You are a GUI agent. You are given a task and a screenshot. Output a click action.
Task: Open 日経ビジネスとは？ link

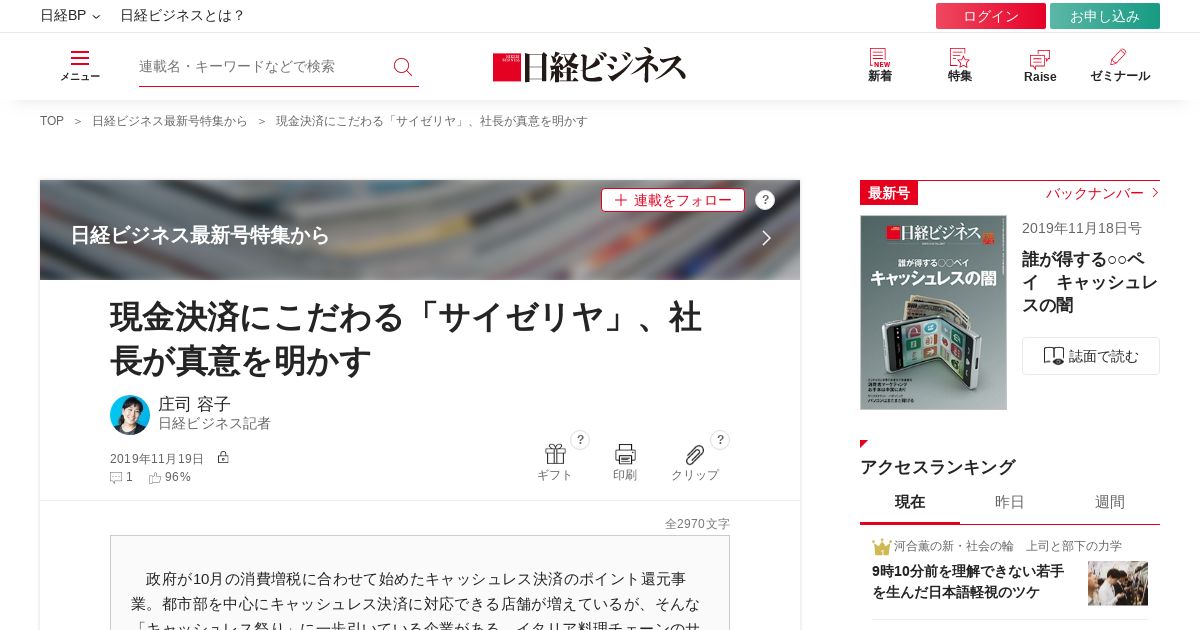tap(182, 16)
